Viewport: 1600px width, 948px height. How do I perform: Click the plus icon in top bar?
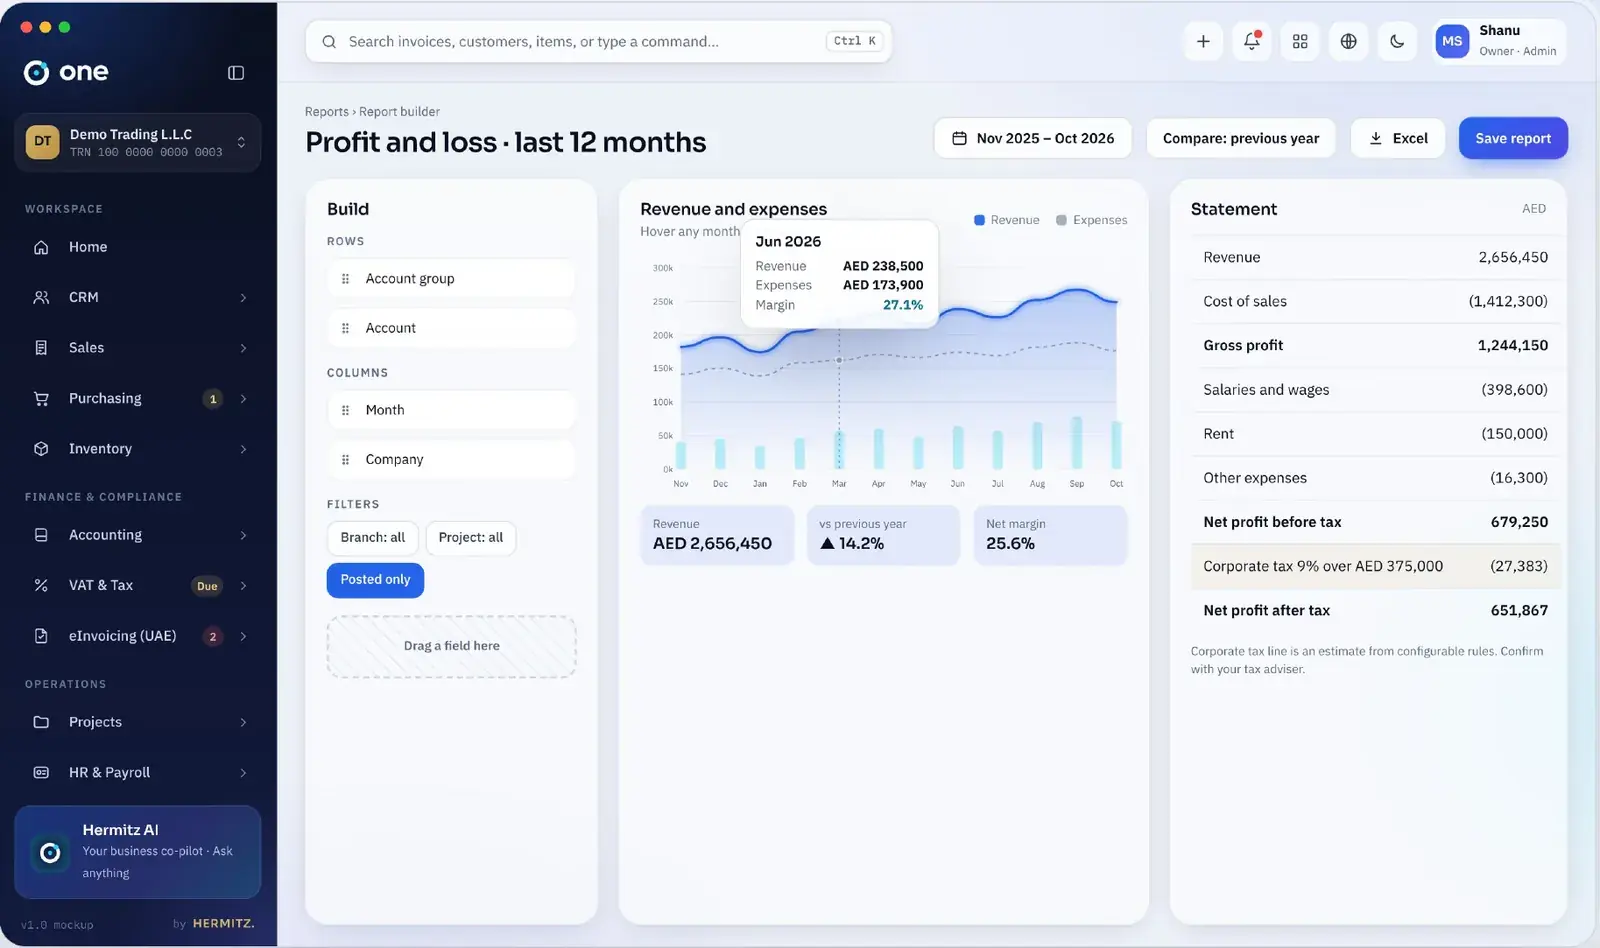click(1203, 41)
